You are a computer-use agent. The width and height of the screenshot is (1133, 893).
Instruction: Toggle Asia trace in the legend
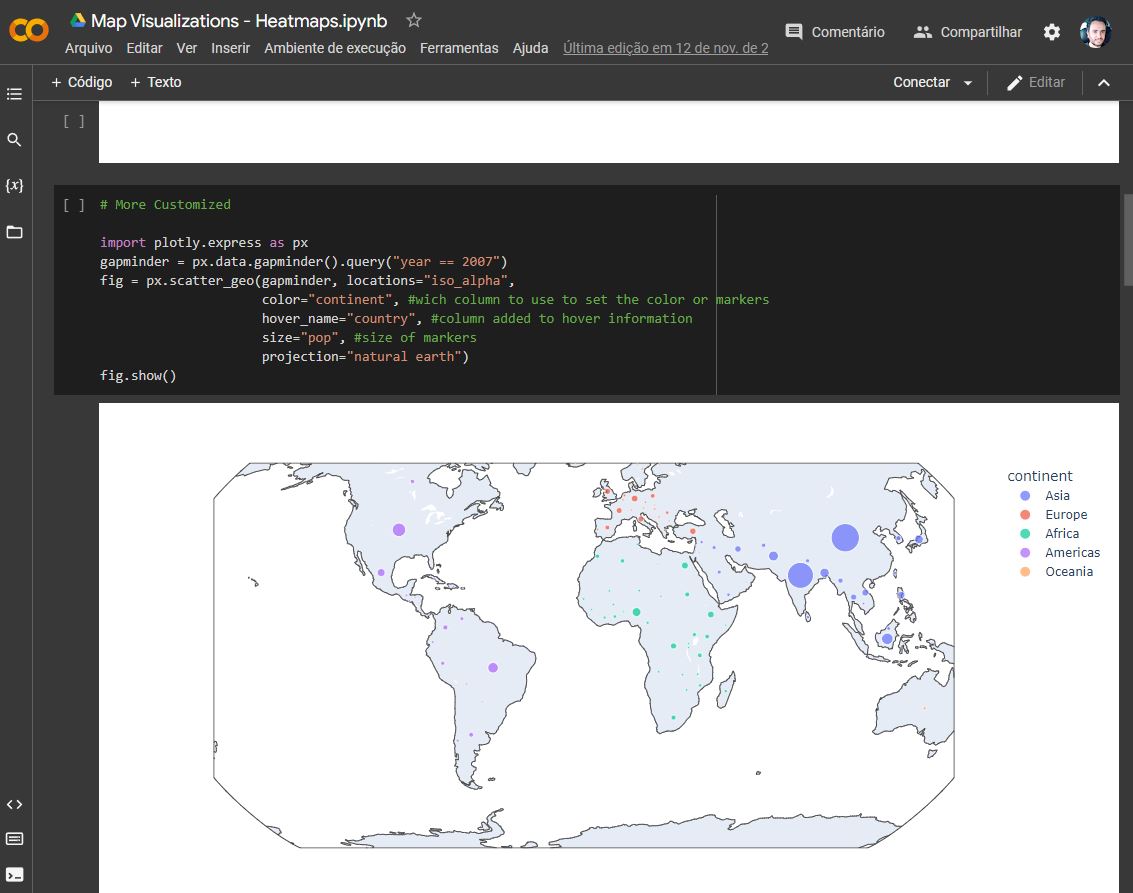1056,495
